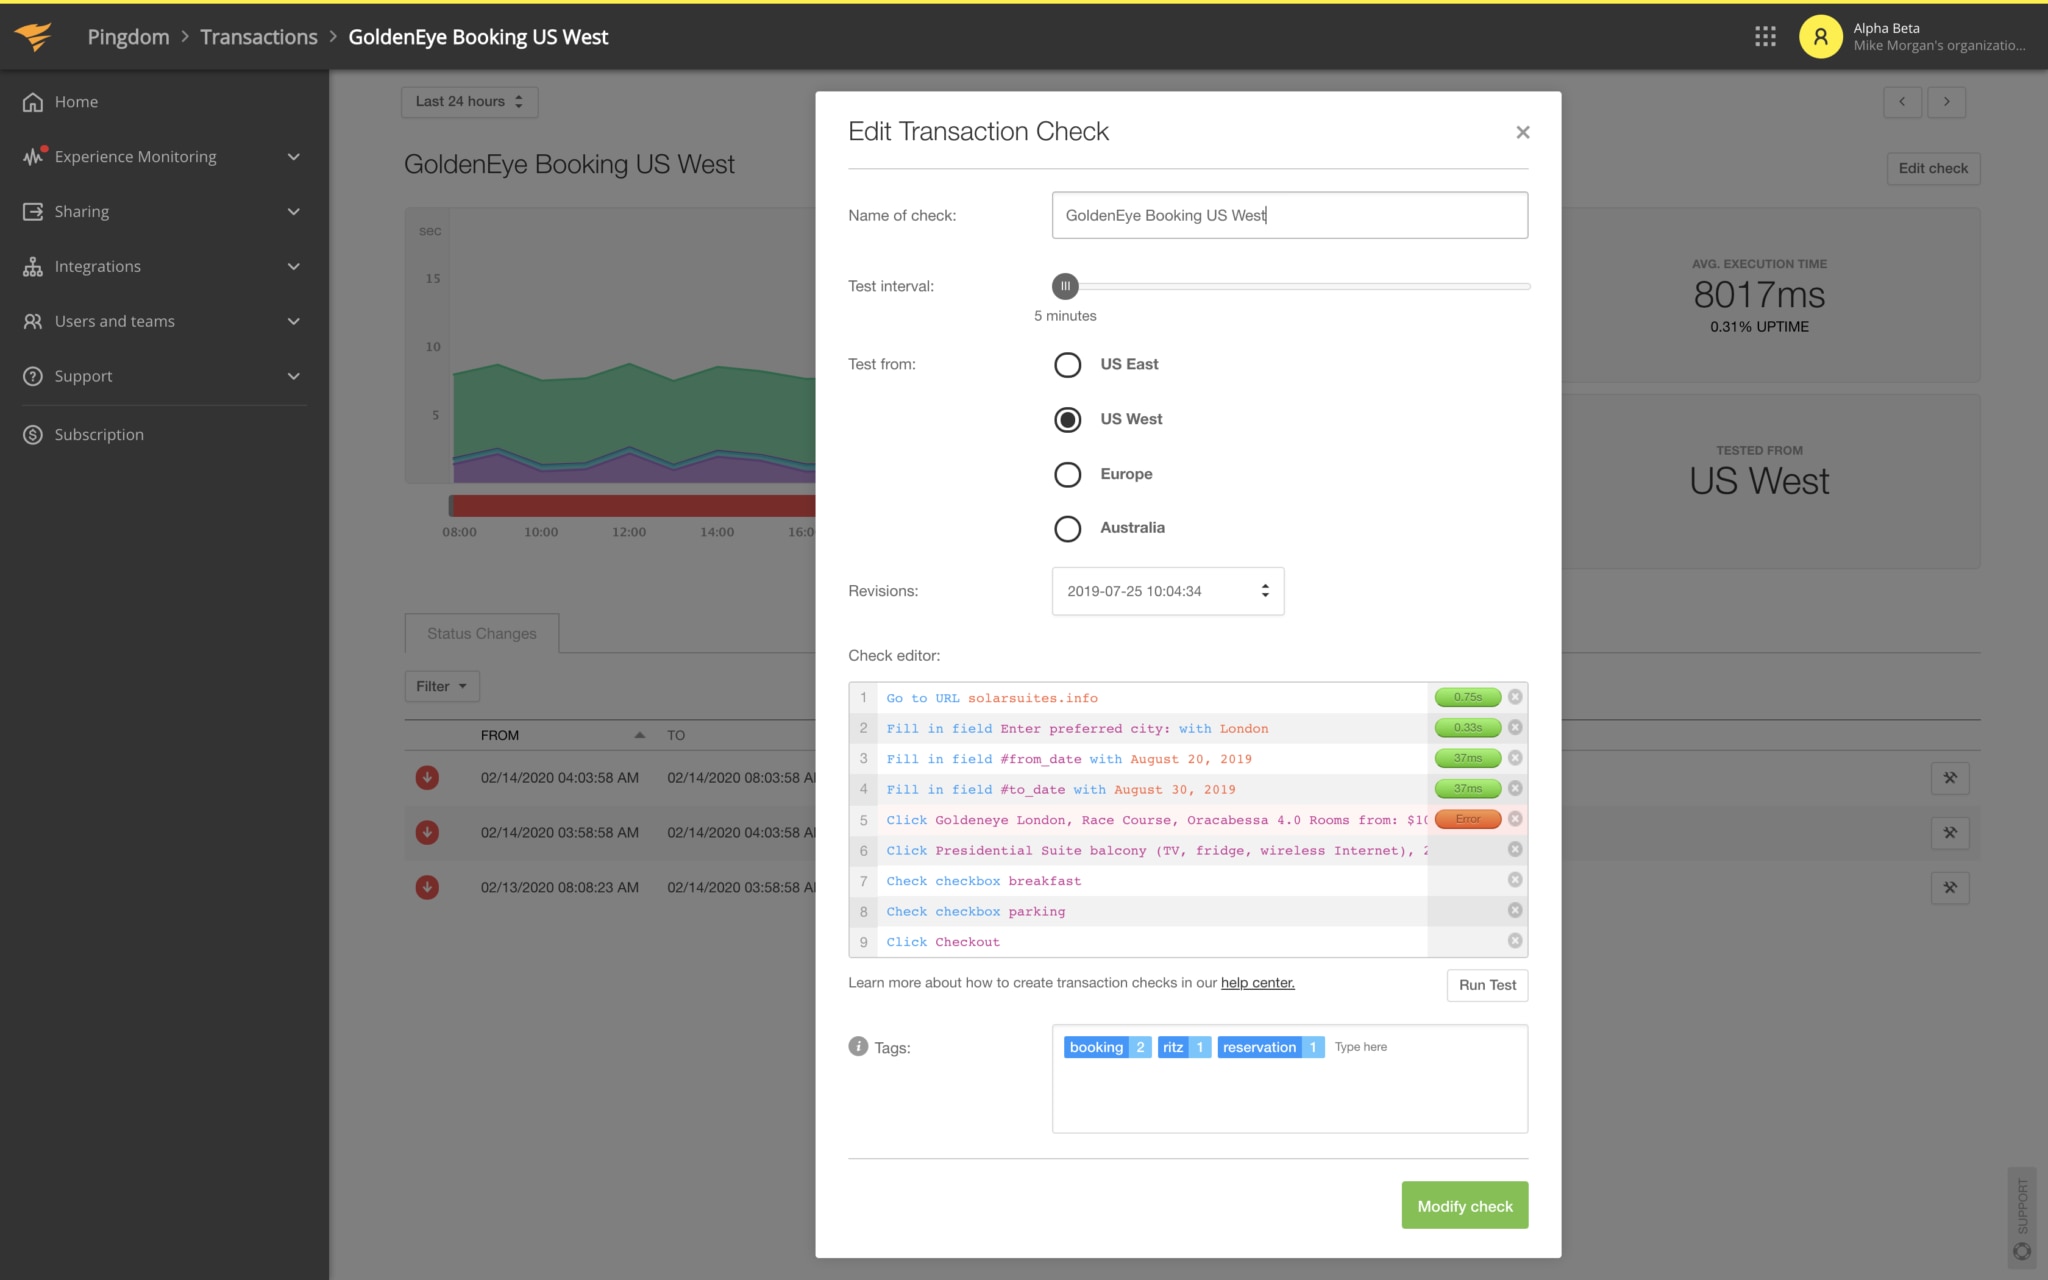Click the Home icon in sidebar
Screen dimensions: 2048x1280
[33, 102]
